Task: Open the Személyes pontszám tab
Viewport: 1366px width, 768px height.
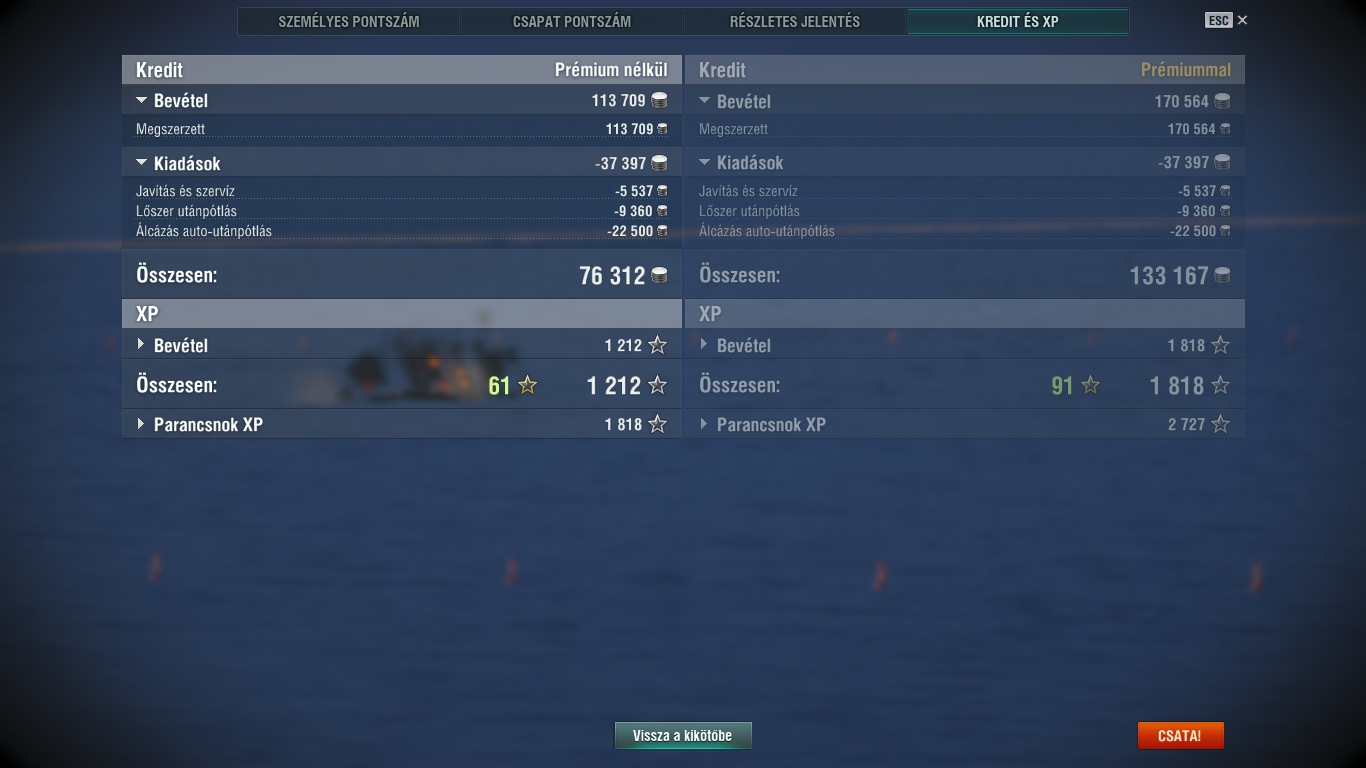Action: [x=349, y=21]
